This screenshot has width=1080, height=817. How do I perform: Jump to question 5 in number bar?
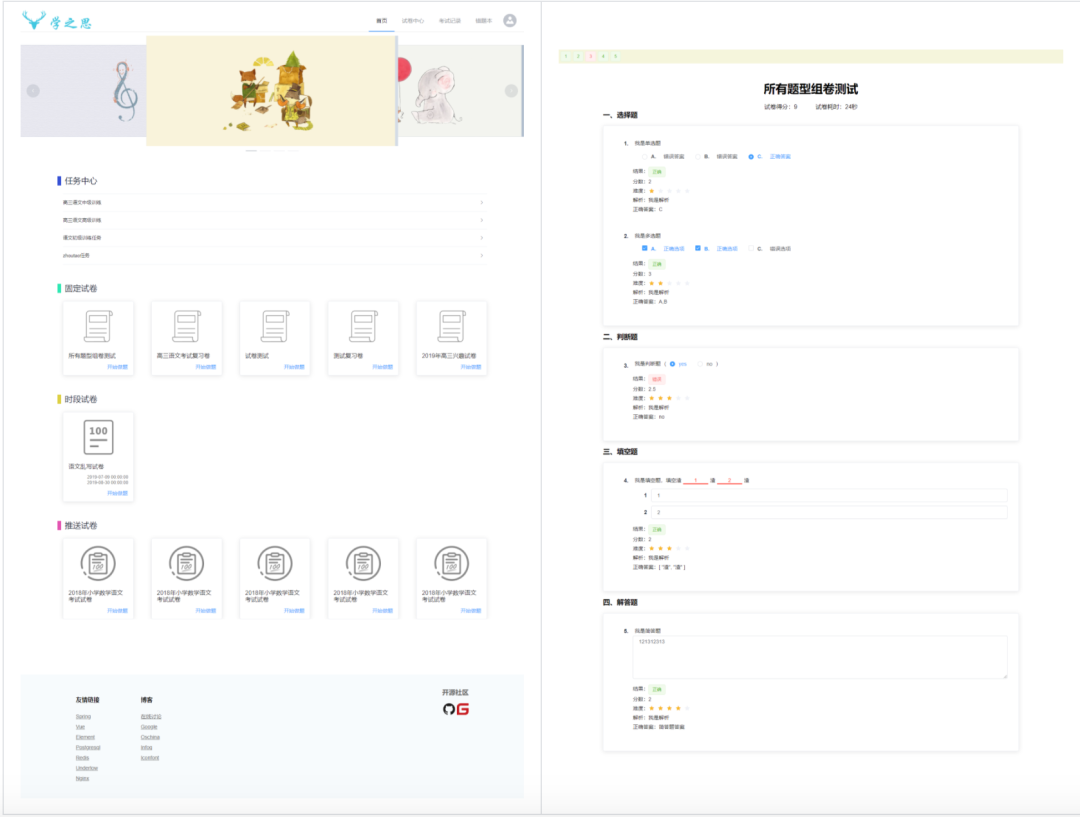pyautogui.click(x=616, y=56)
